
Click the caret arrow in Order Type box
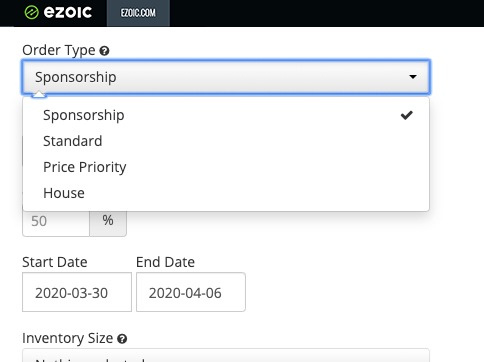point(413,77)
